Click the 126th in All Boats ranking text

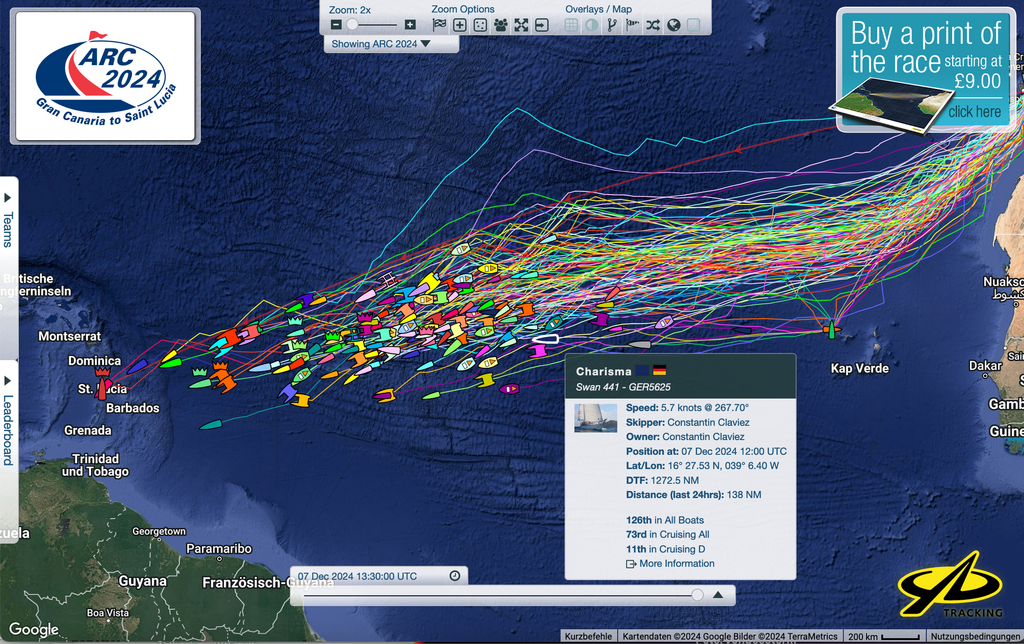click(665, 520)
